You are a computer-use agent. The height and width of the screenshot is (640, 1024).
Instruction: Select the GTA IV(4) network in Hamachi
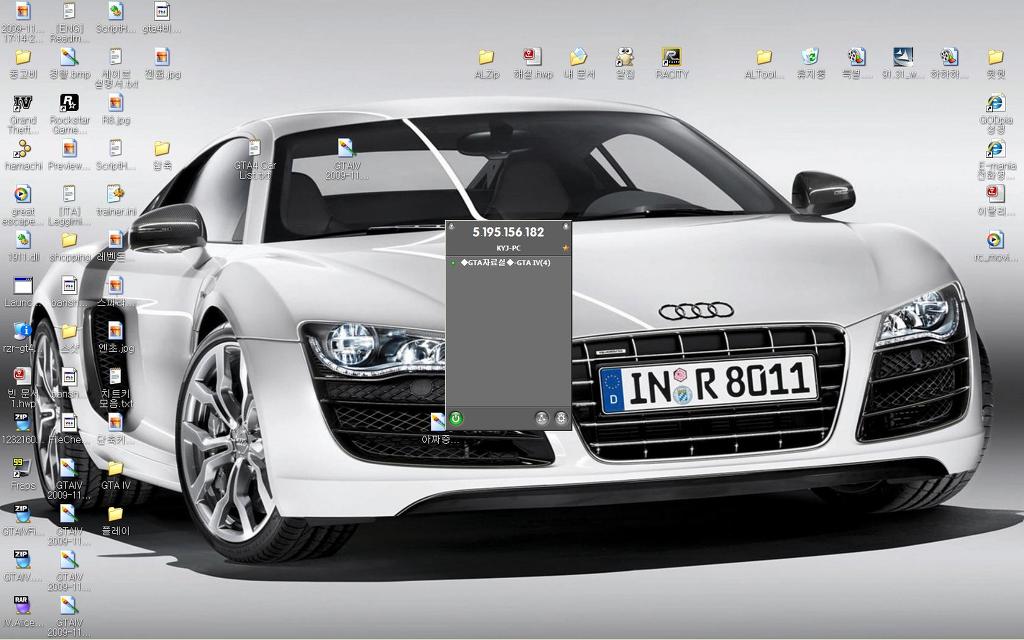click(x=505, y=263)
